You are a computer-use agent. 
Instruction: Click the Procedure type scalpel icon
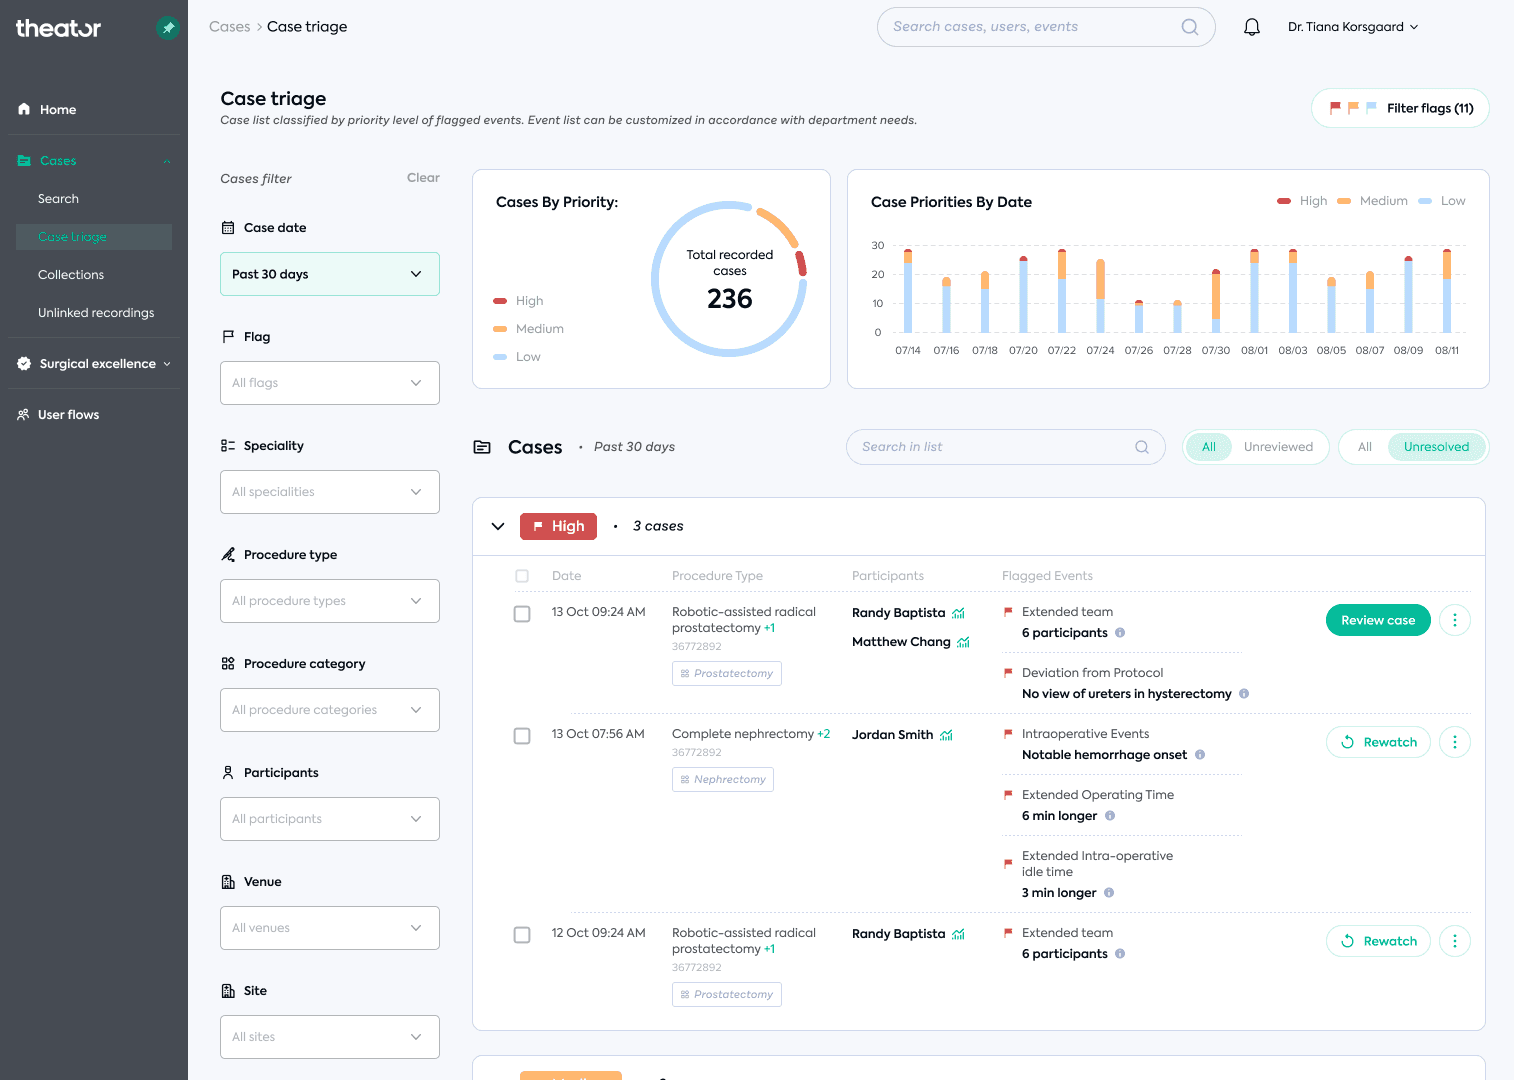pos(228,555)
